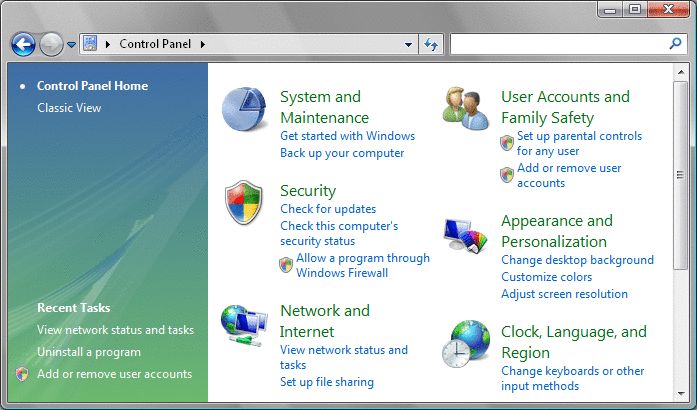The image size is (697, 410).
Task: Open Adjust screen resolution link
Action: click(x=564, y=294)
